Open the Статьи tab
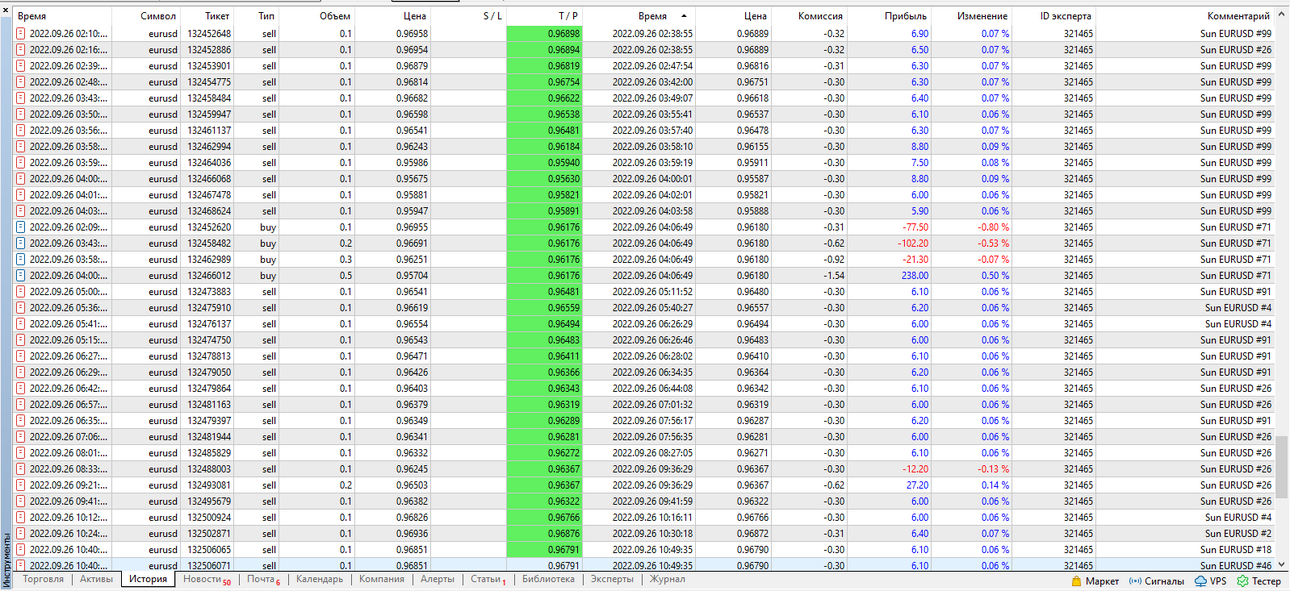The height and width of the screenshot is (591, 1290). tap(487, 580)
